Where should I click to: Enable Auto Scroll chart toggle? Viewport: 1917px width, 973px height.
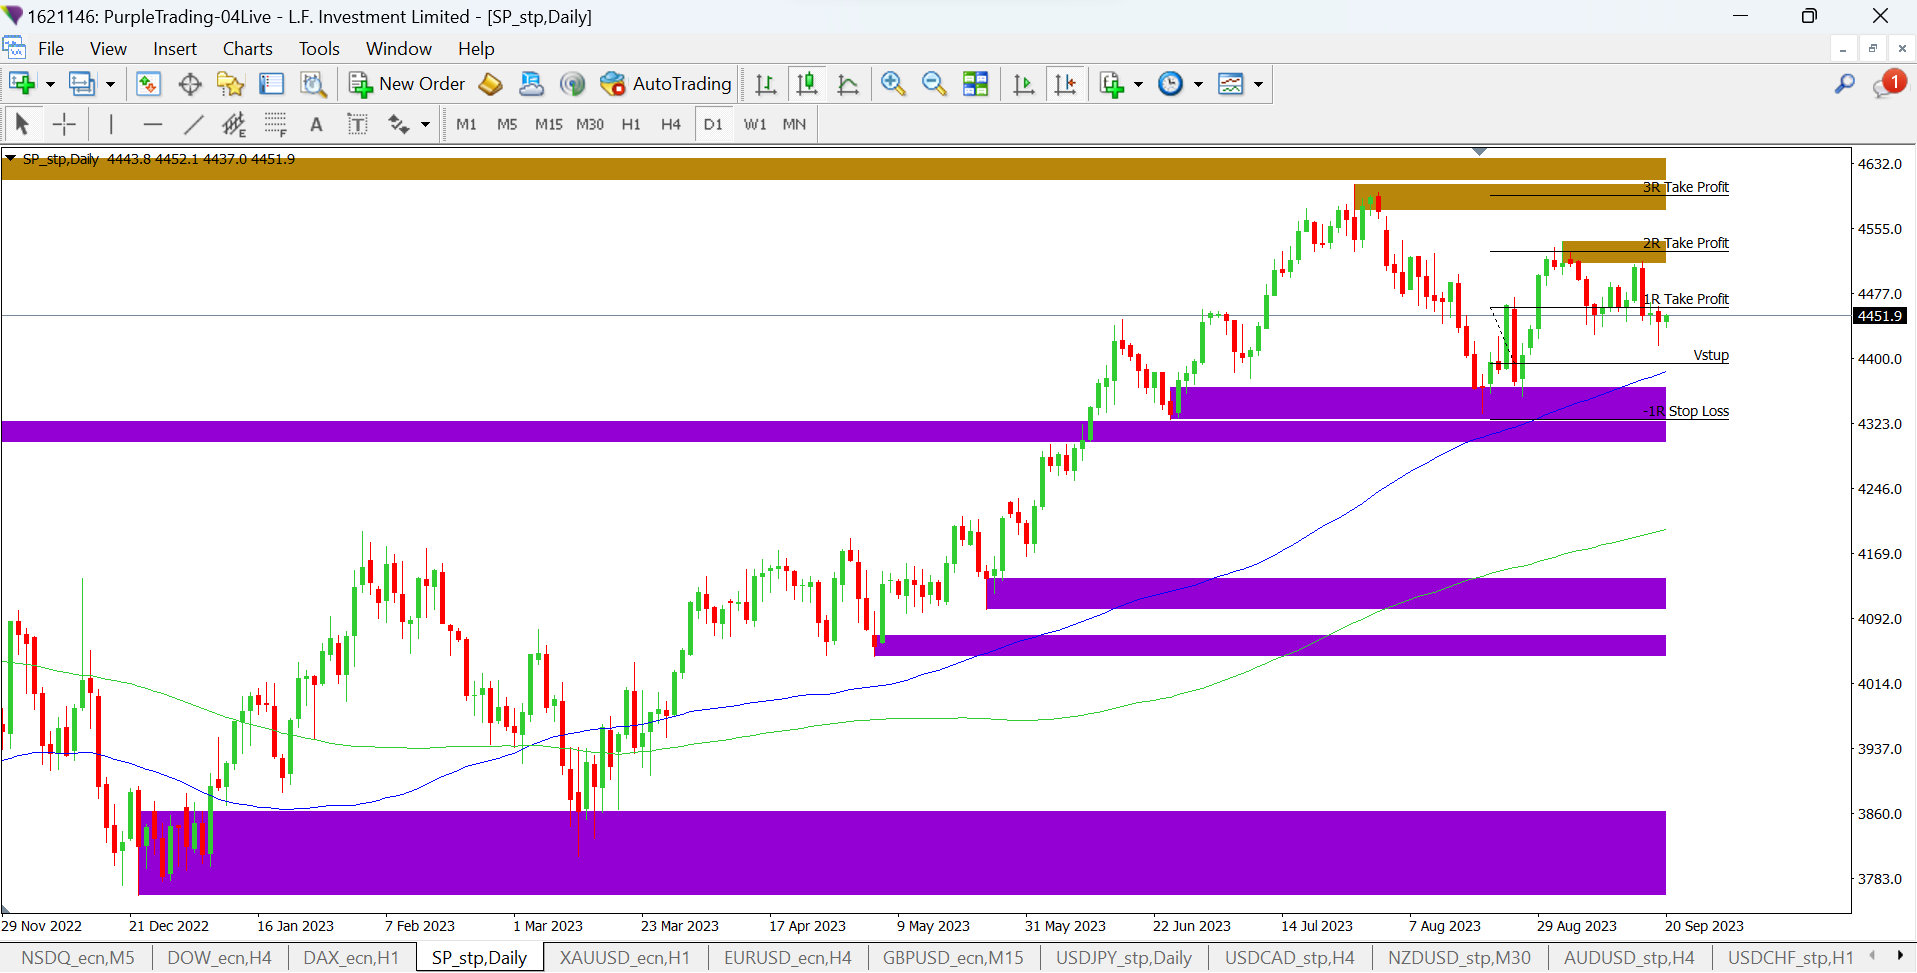[x=1023, y=85]
